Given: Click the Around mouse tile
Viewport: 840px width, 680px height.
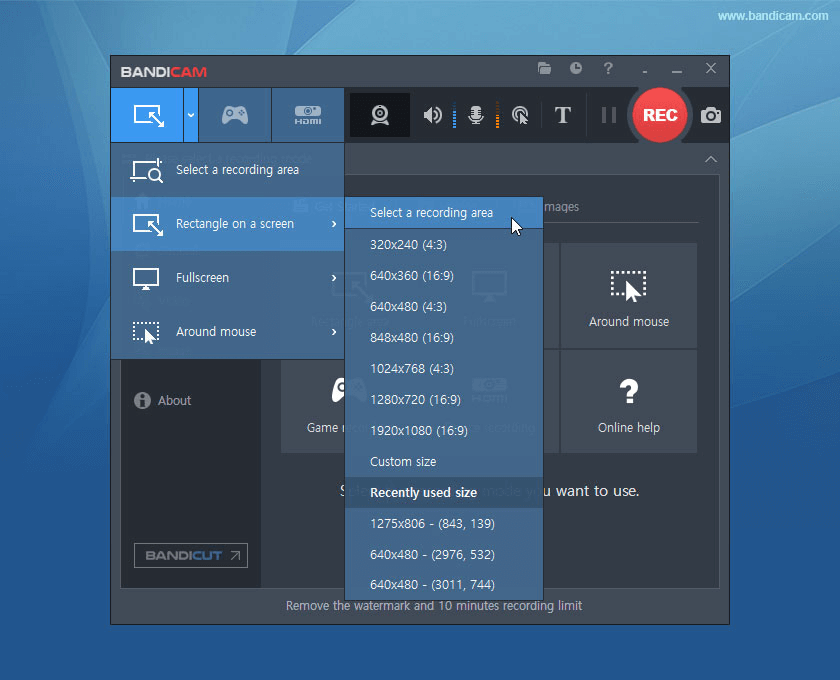Looking at the screenshot, I should tap(628, 296).
